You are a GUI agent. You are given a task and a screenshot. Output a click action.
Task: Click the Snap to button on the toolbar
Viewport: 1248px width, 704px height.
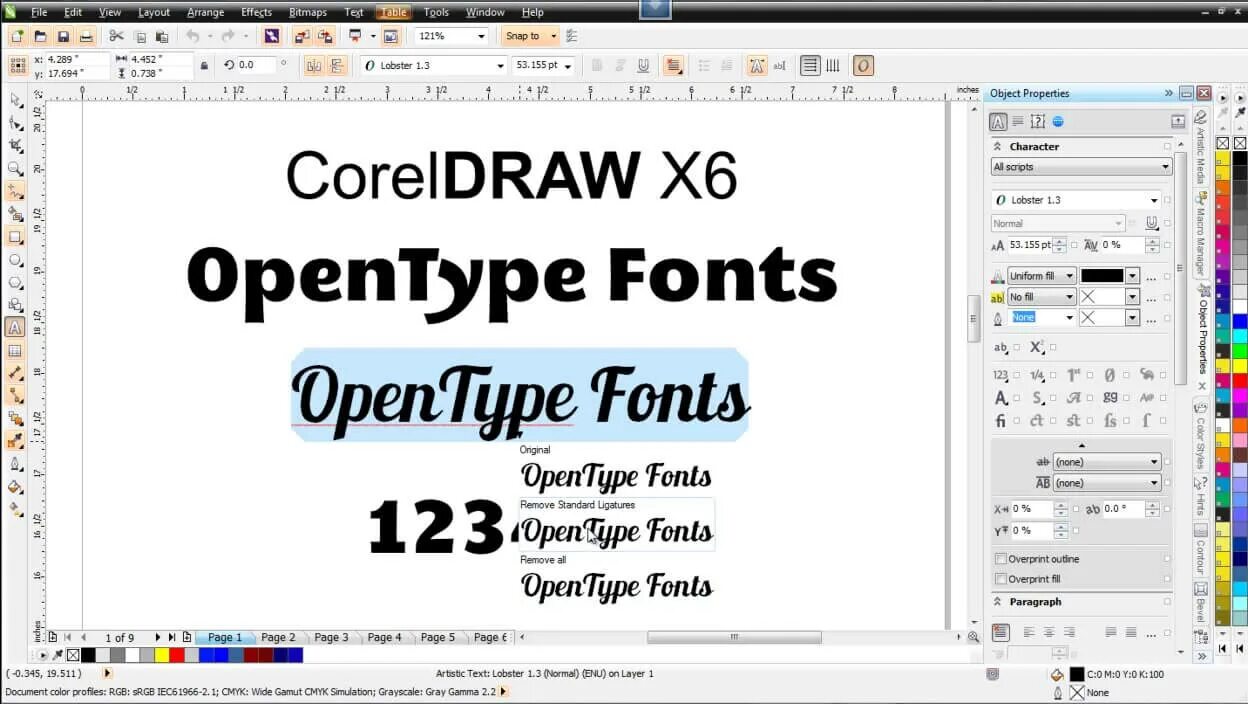[528, 35]
